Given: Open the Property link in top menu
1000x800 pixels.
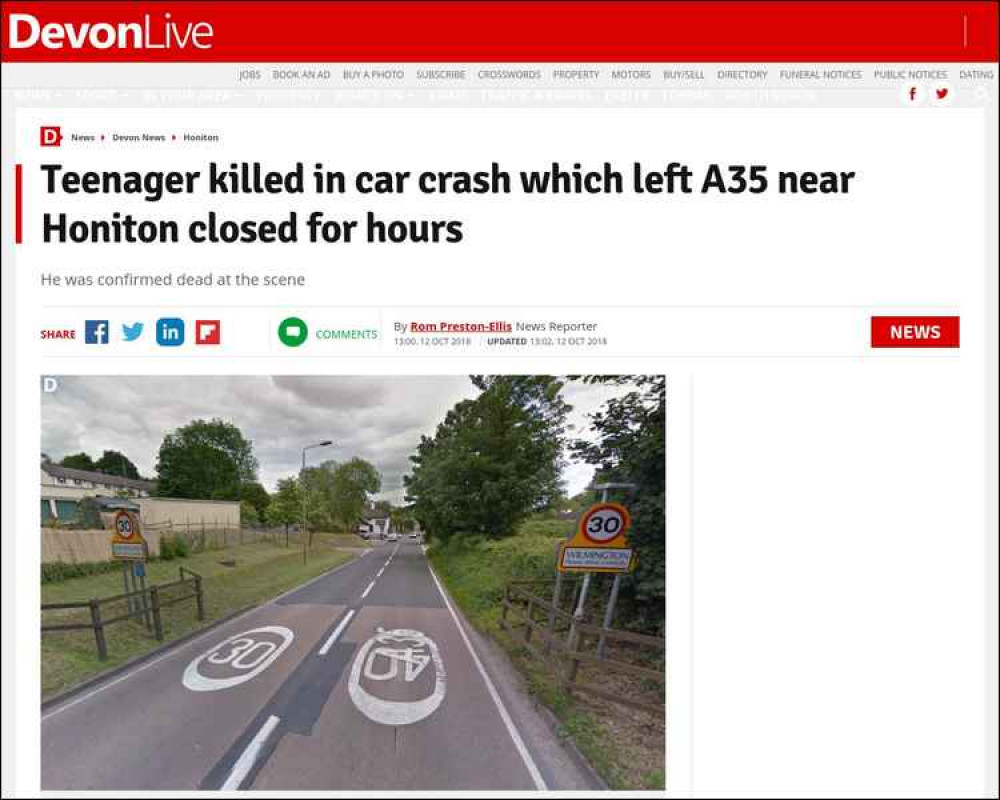Looking at the screenshot, I should pyautogui.click(x=576, y=75).
